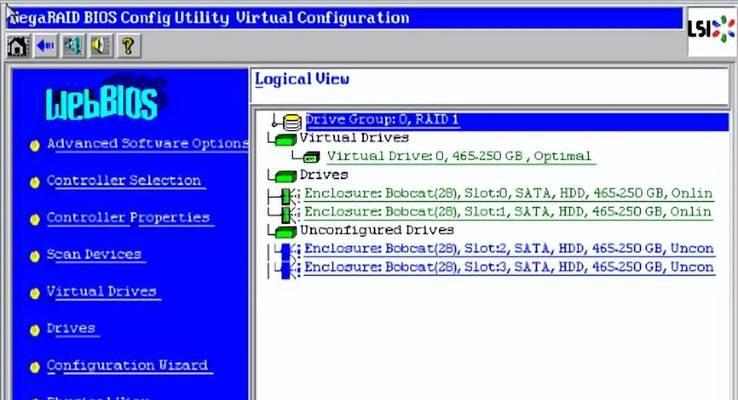Viewport: 738px width, 400px height.
Task: Open the Virtual Drives sidebar link
Action: pos(102,291)
